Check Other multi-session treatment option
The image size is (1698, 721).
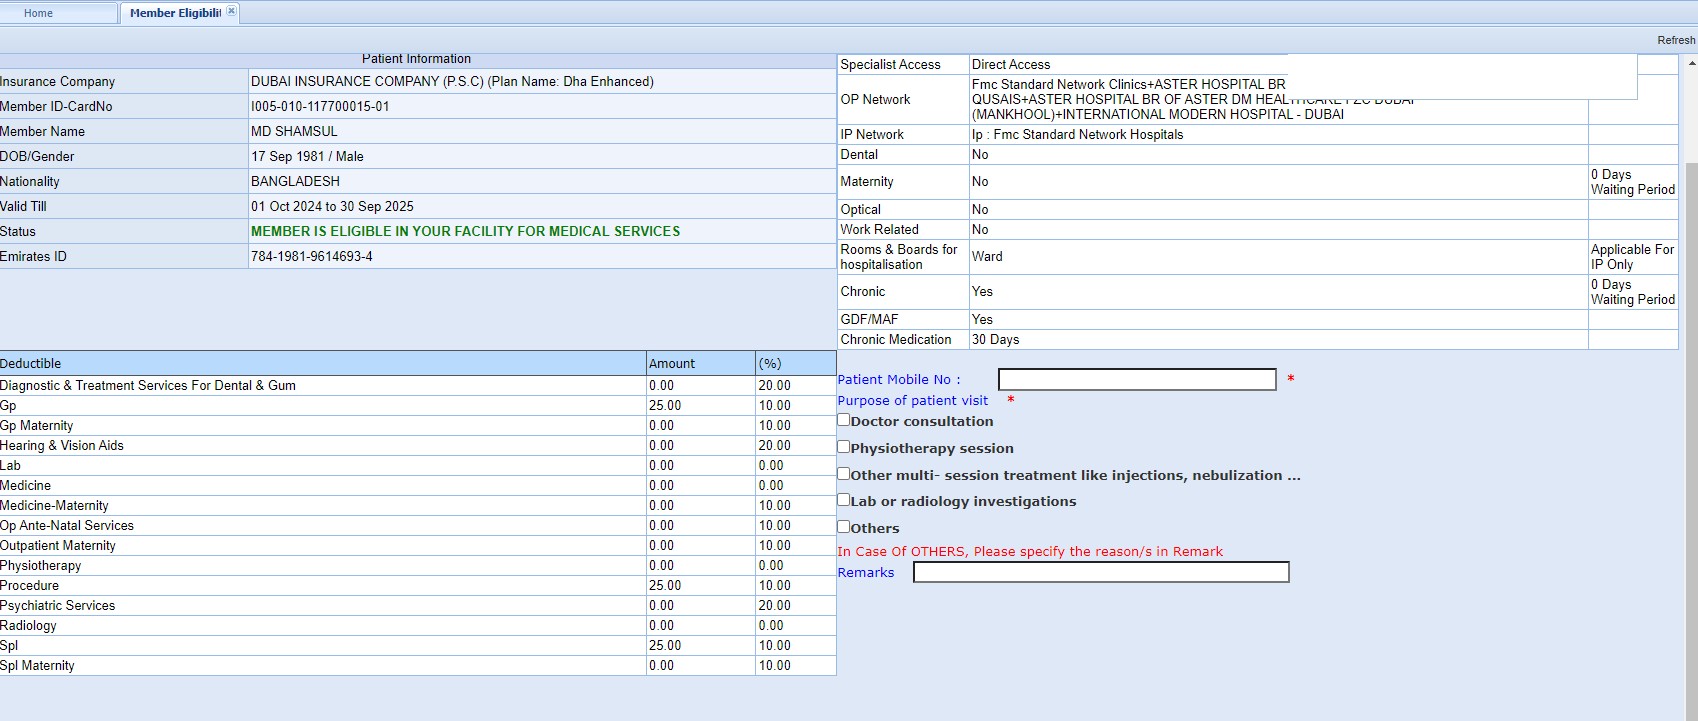[x=844, y=474]
